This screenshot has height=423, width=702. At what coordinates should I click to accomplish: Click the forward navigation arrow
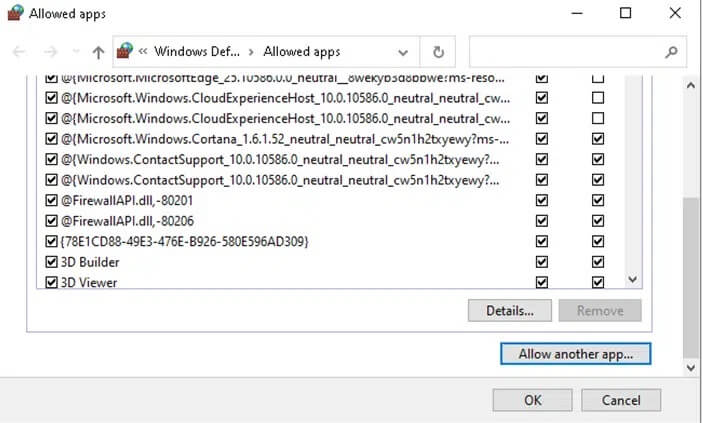point(50,52)
